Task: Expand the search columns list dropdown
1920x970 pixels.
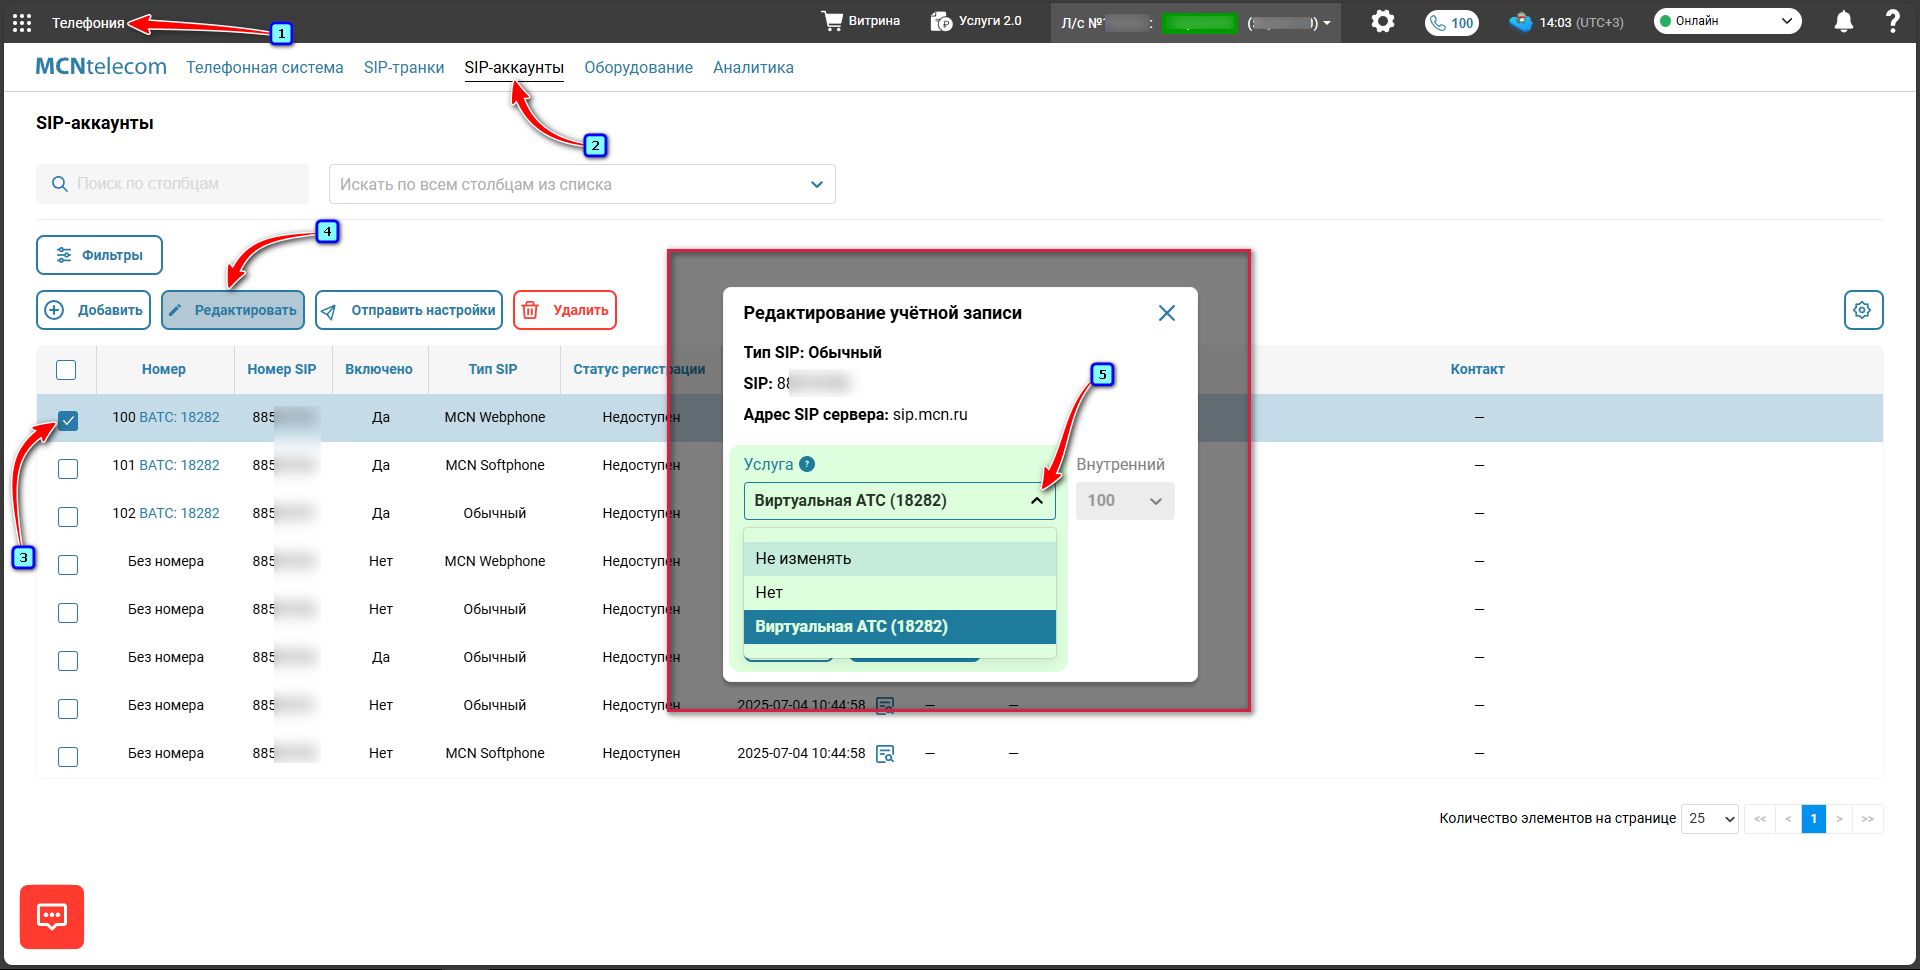Action: tap(582, 184)
